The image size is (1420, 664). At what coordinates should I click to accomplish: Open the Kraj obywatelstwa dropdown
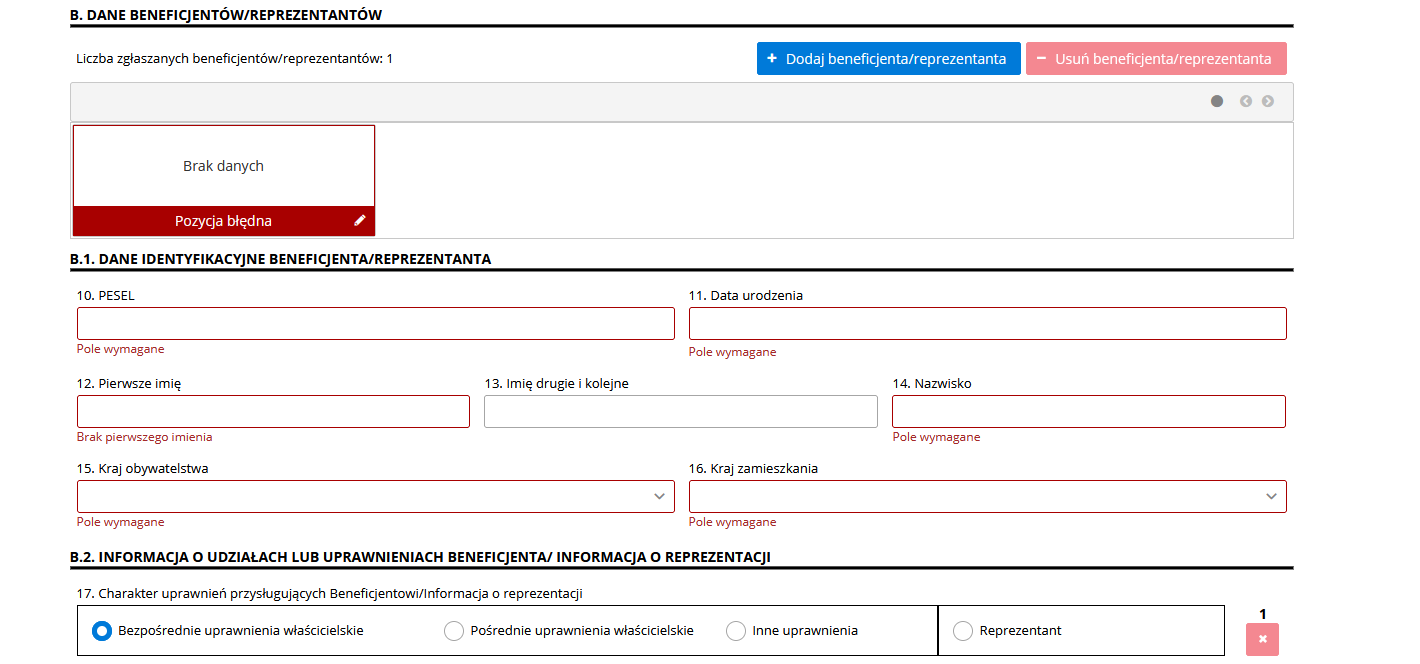coord(375,496)
